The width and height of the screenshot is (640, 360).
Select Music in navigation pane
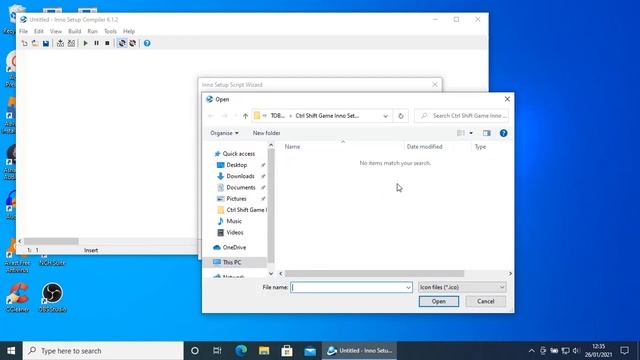pos(233,221)
